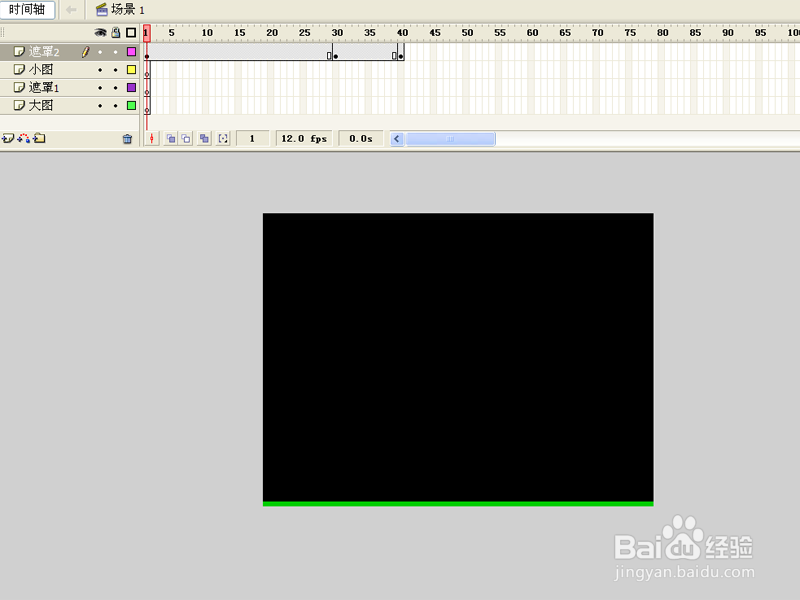The width and height of the screenshot is (800, 600).
Task: Click the outline square for all layers
Action: click(x=131, y=33)
